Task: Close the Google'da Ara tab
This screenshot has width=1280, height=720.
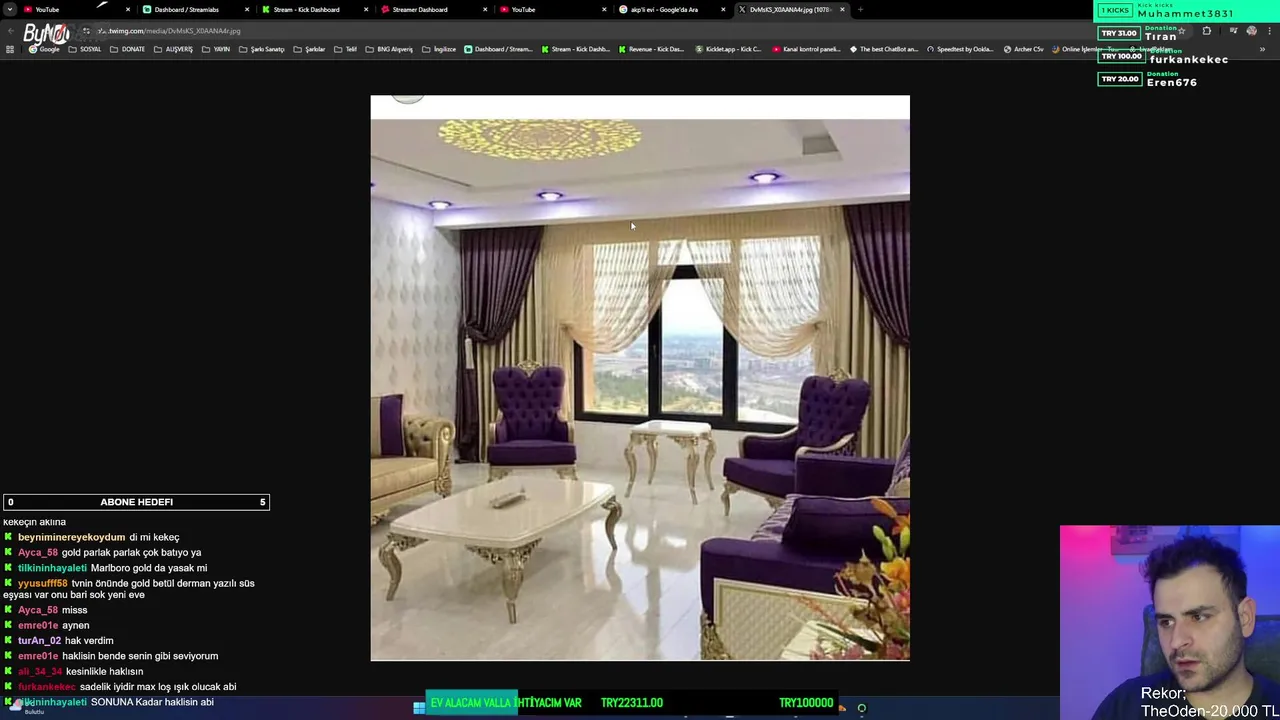Action: pos(723,9)
